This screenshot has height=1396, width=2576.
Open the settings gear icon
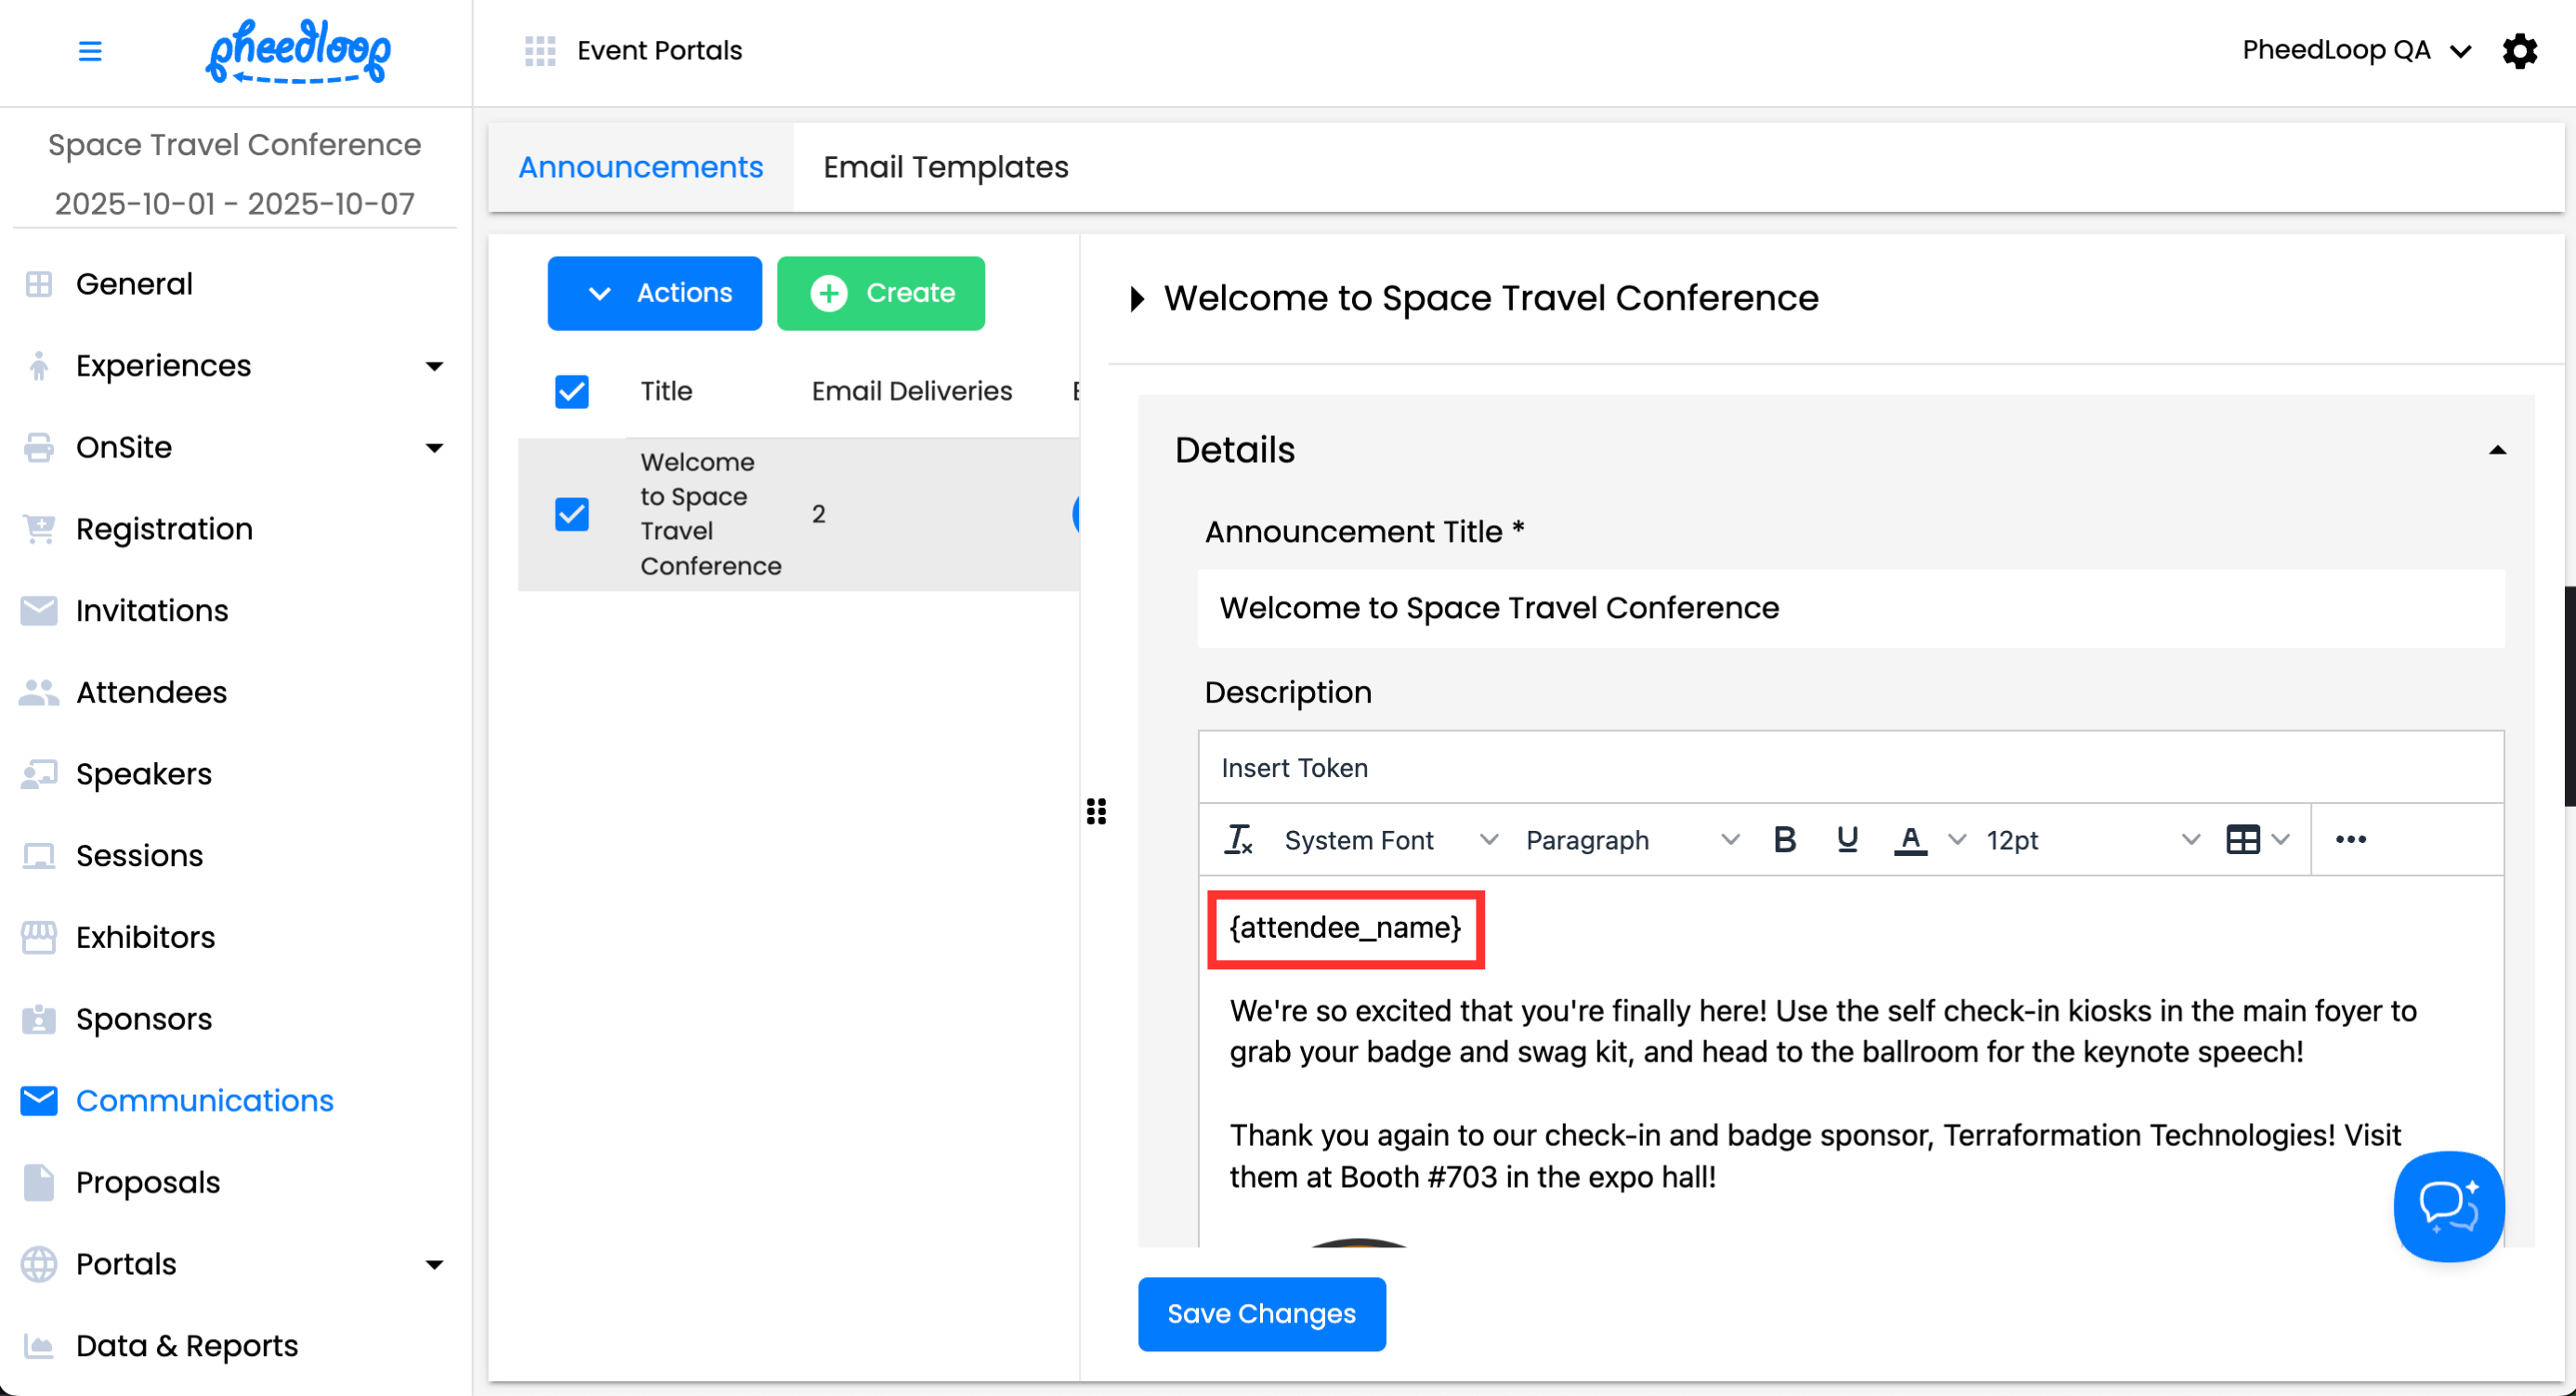point(2519,50)
